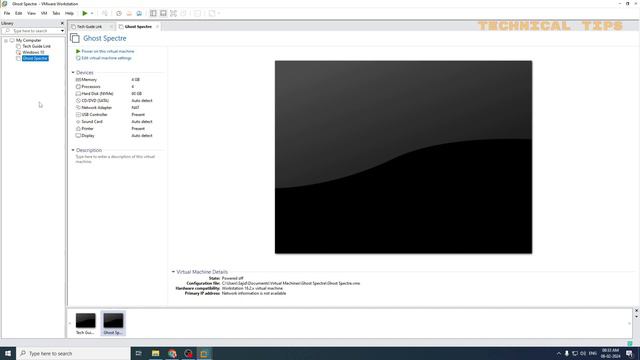Select the Ghost Spectre thumbnail in bottom bar
The width and height of the screenshot is (640, 360).
pyautogui.click(x=113, y=323)
